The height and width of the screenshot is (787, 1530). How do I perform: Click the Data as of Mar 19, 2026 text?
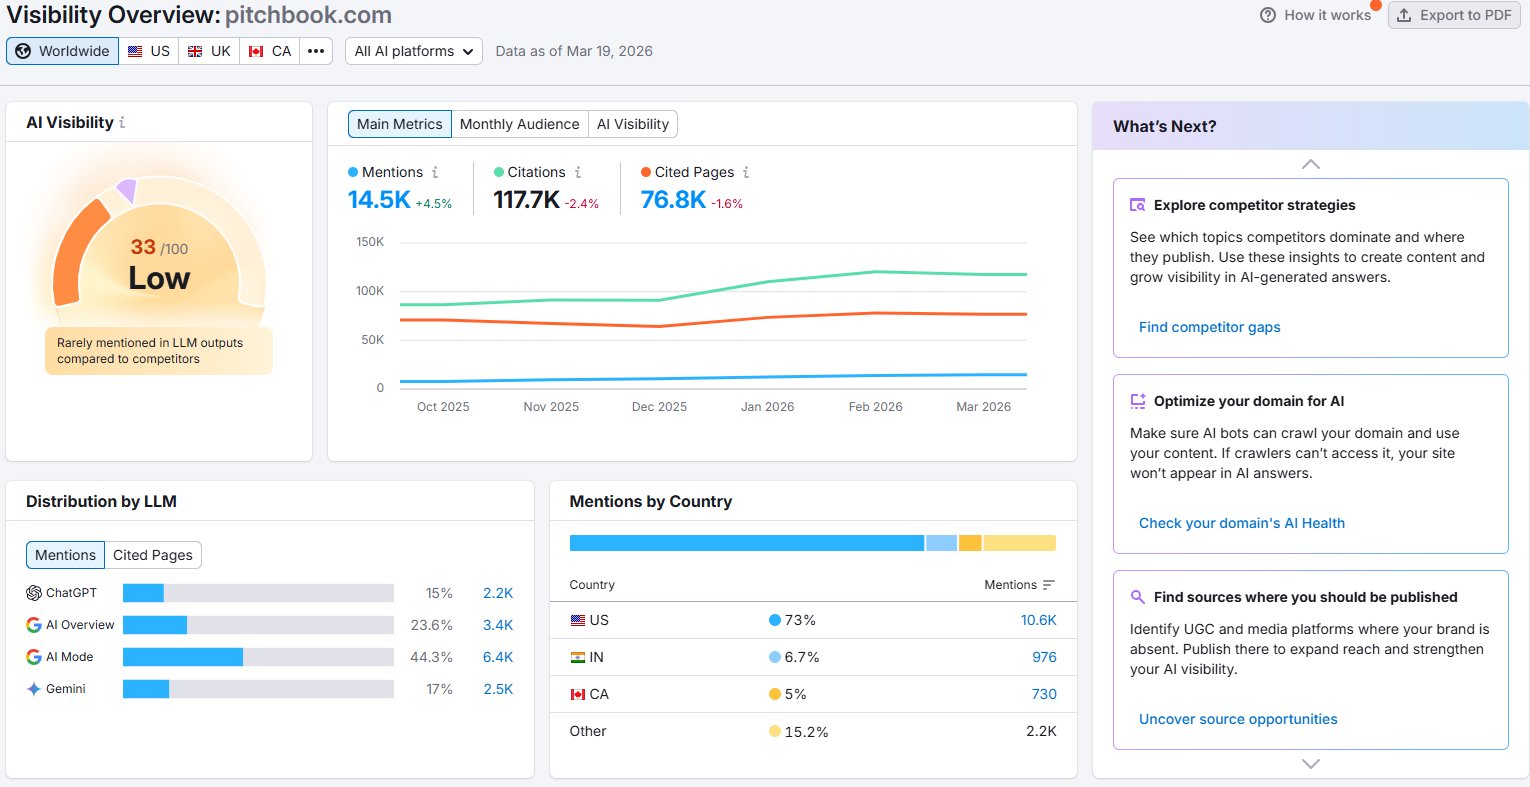pos(574,51)
